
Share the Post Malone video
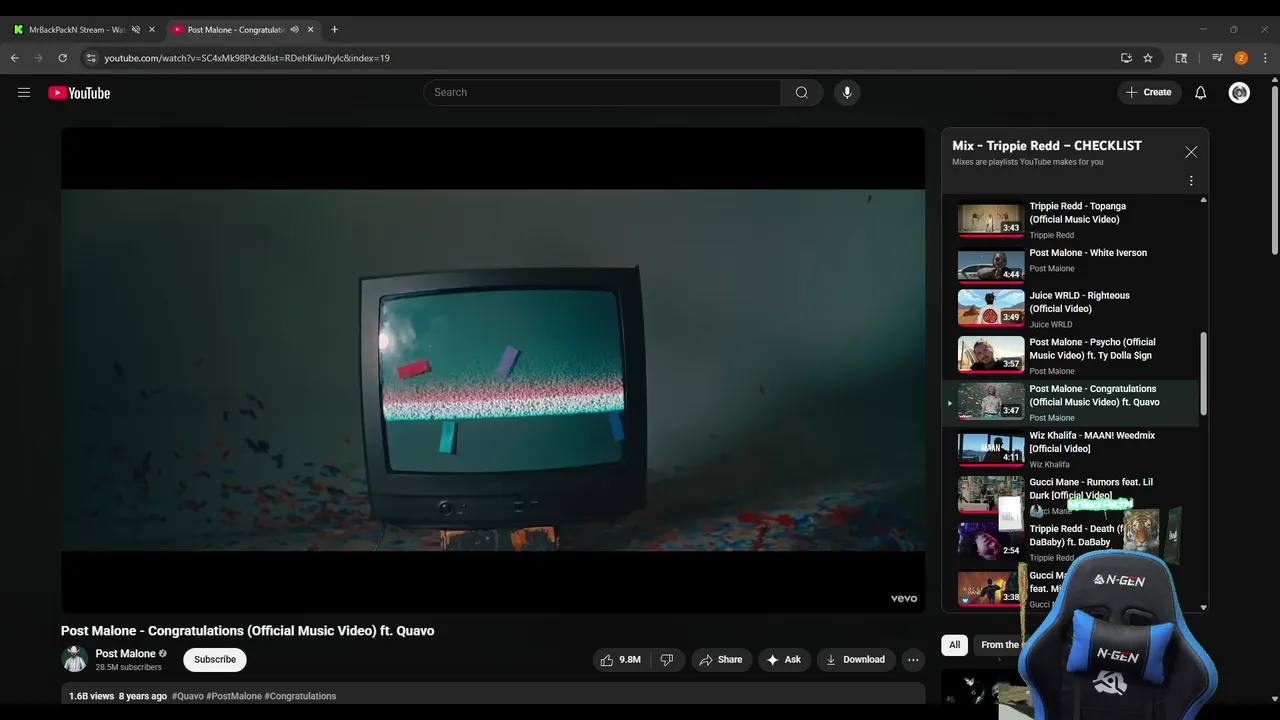[720, 660]
